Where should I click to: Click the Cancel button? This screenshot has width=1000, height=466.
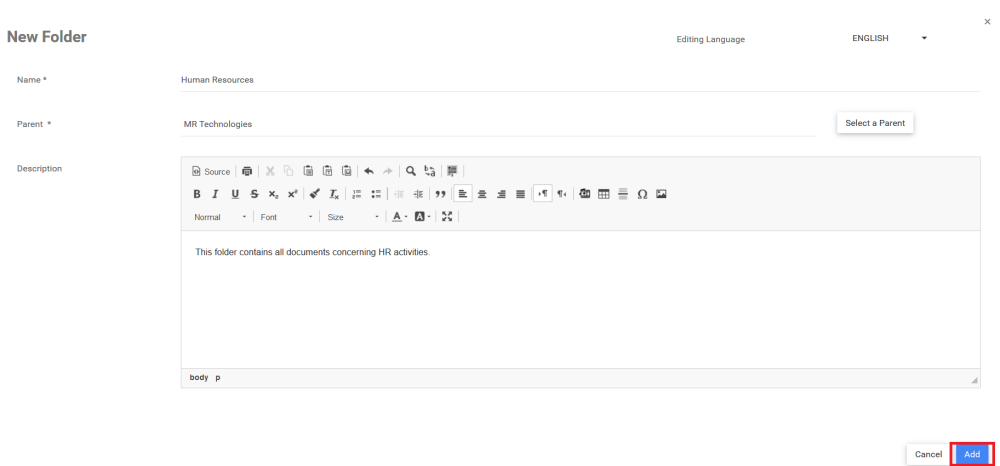pyautogui.click(x=929, y=455)
